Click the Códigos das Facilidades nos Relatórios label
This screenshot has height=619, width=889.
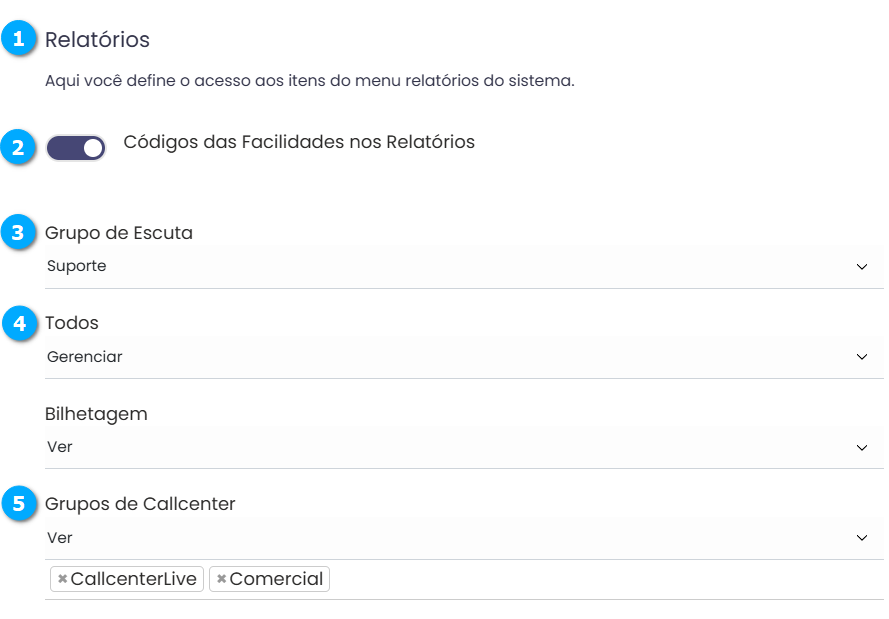299,142
